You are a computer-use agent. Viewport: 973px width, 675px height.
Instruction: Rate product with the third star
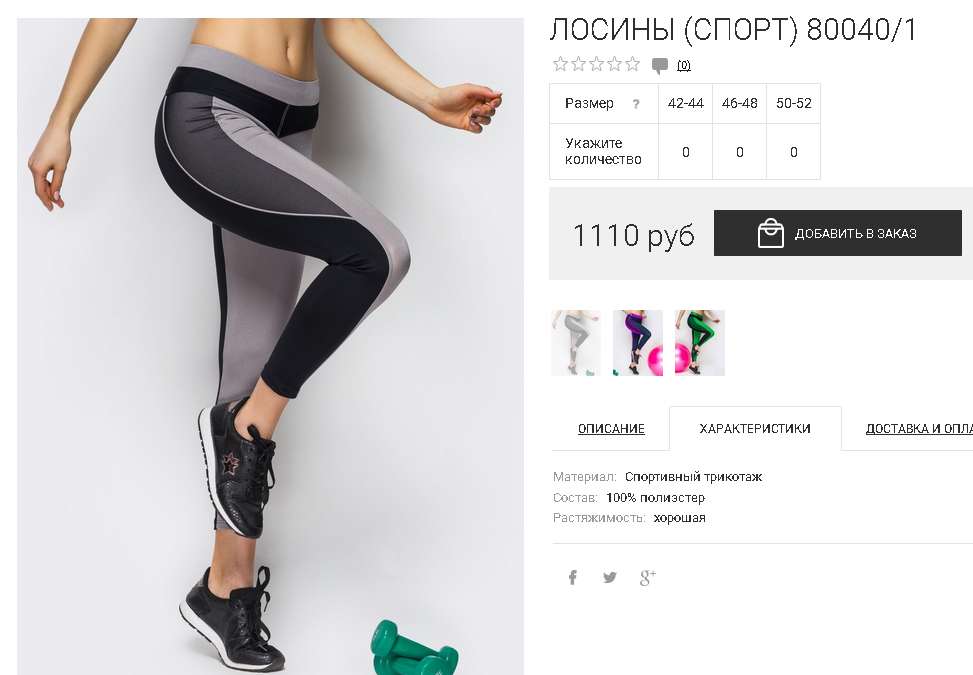coord(596,64)
